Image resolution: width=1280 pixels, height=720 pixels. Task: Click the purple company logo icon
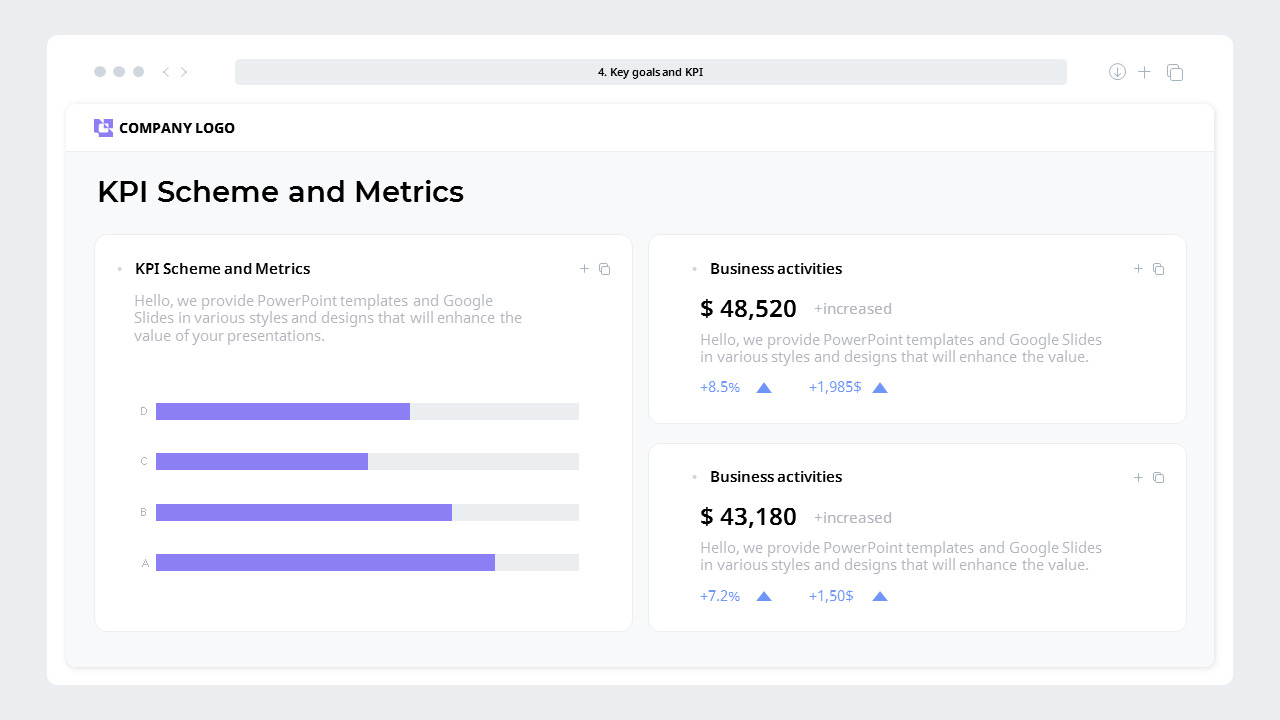click(103, 128)
